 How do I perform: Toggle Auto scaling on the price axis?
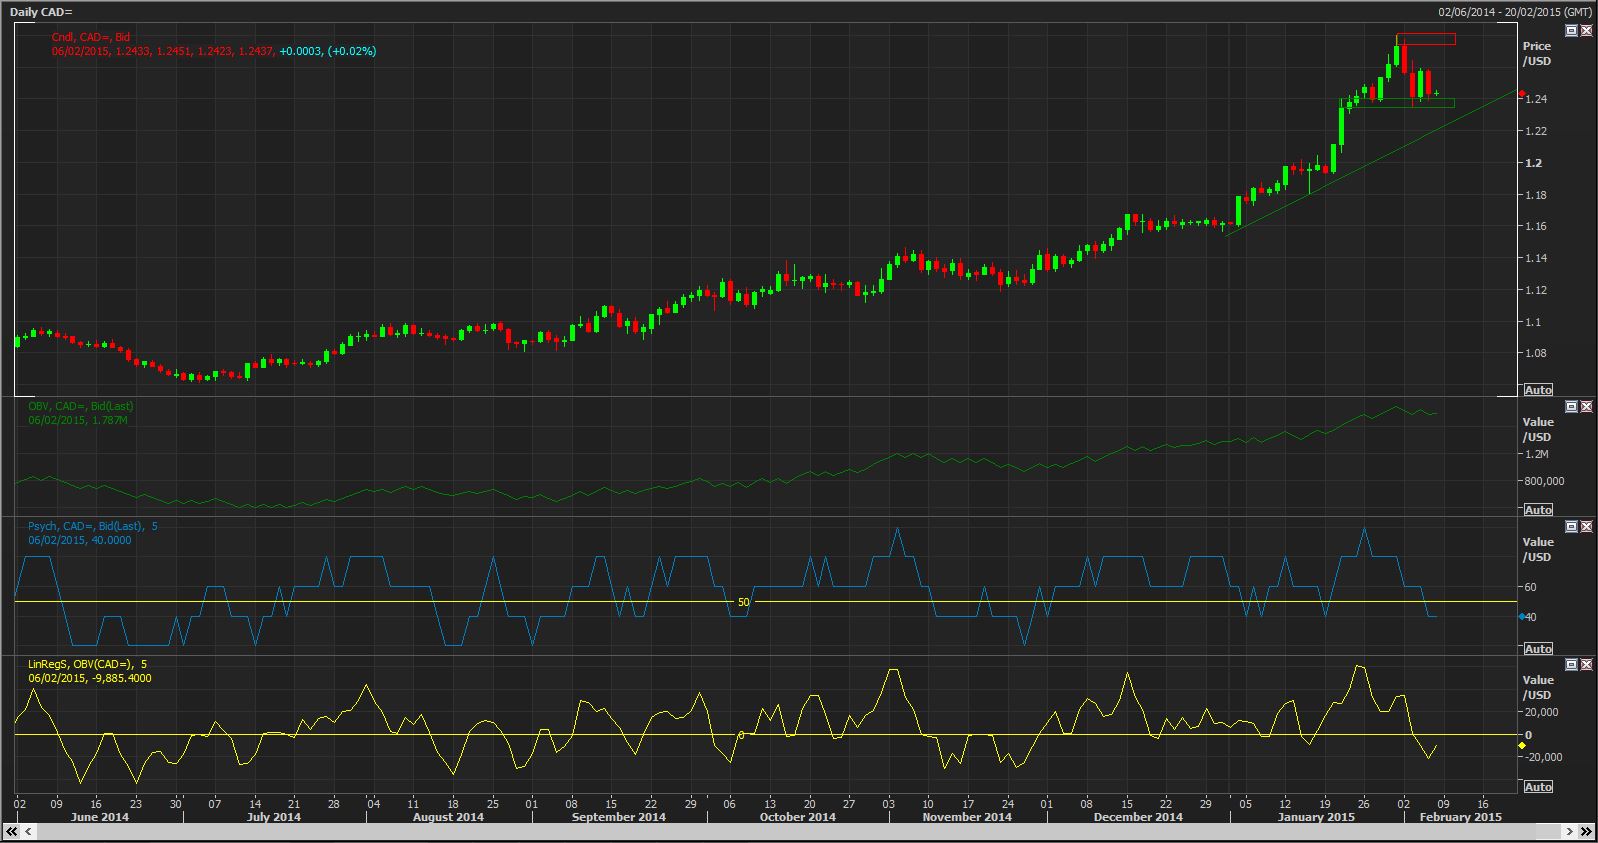pyautogui.click(x=1538, y=390)
